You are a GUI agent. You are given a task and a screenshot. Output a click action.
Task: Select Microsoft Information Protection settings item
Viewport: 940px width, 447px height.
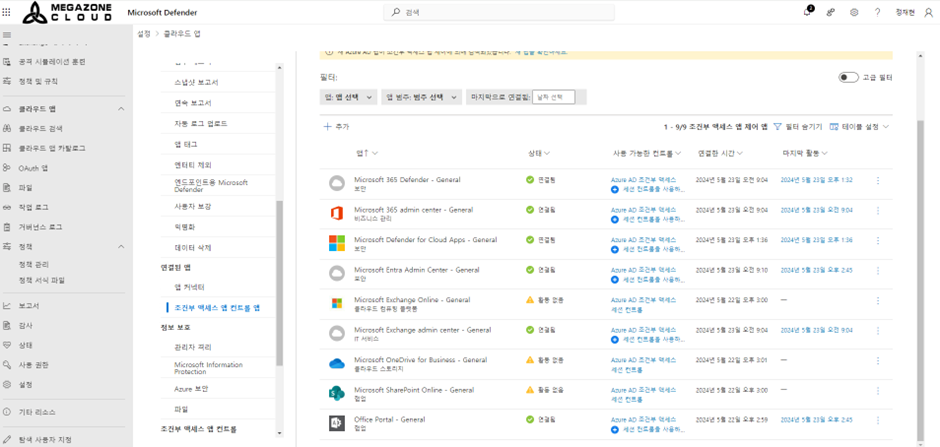pos(208,368)
